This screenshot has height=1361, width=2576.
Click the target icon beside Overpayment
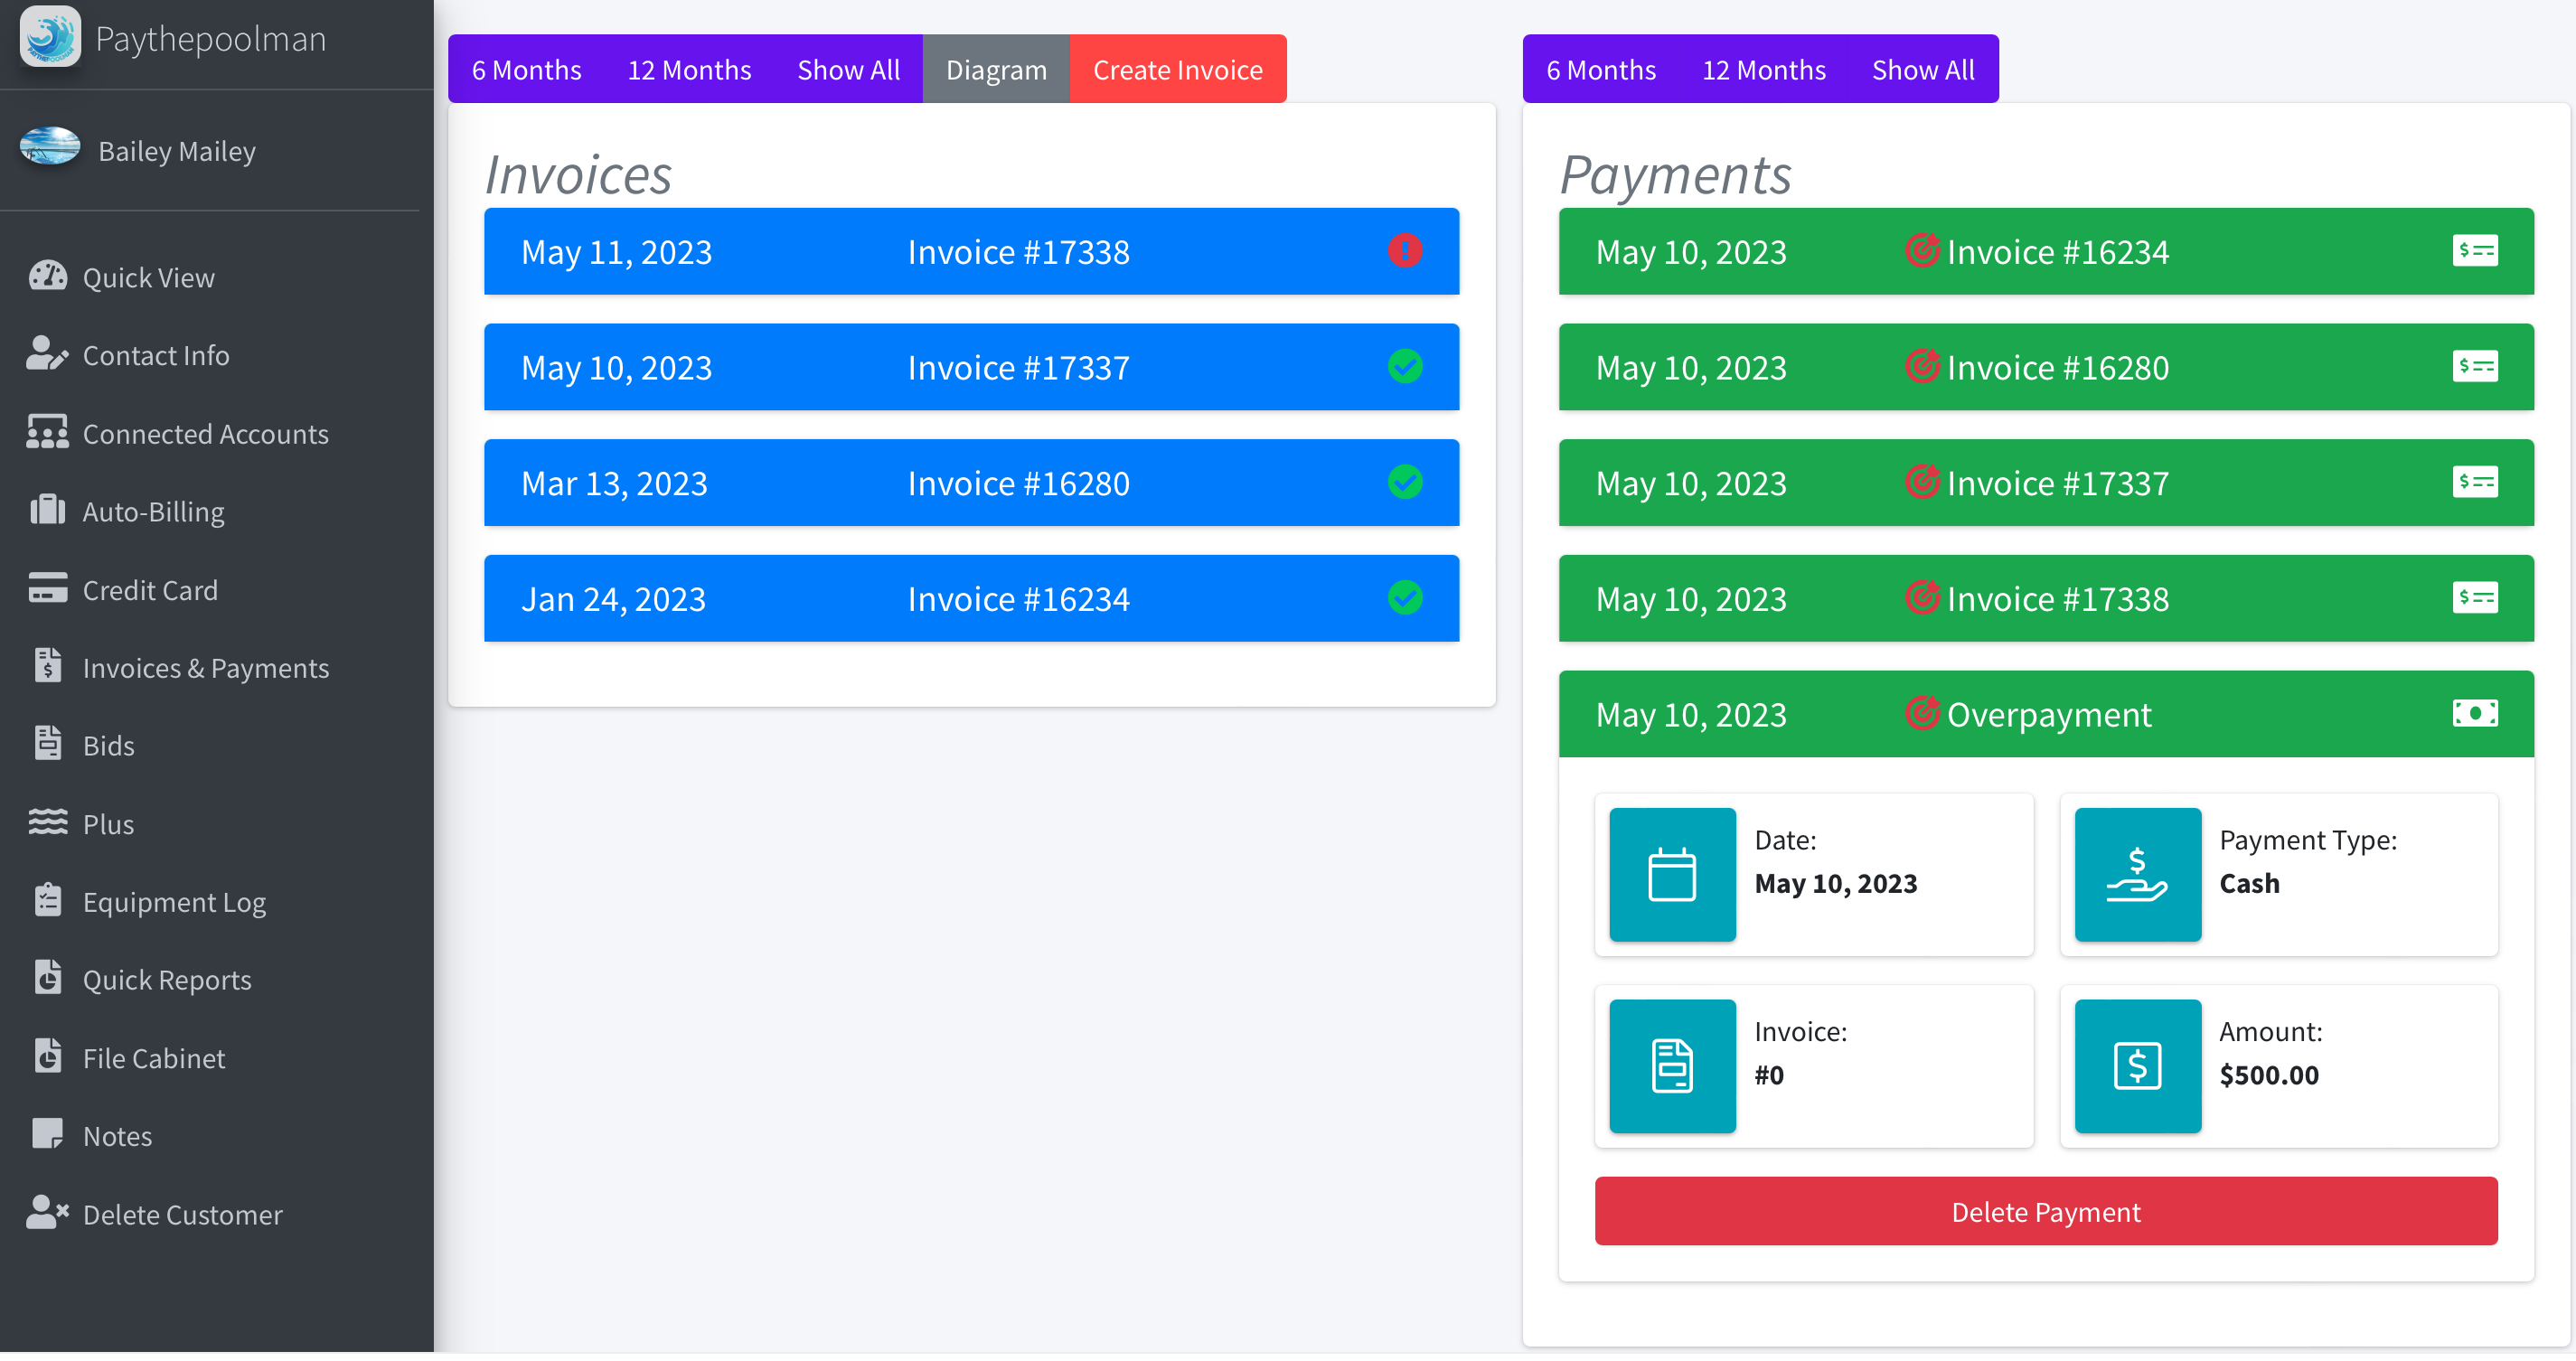[1921, 714]
